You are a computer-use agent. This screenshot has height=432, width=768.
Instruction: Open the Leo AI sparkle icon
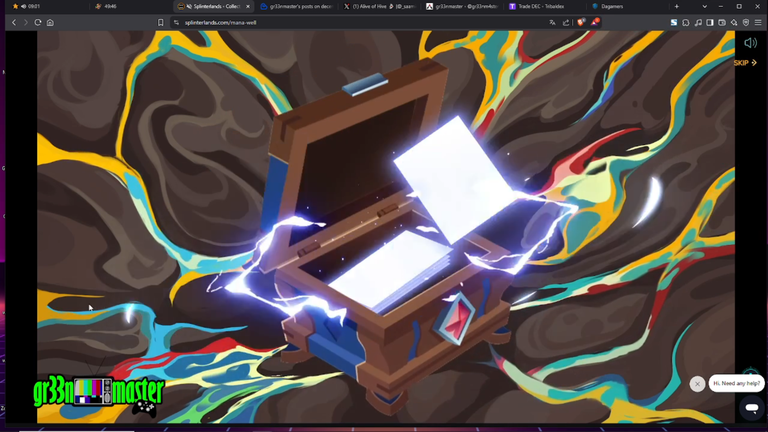pyautogui.click(x=734, y=23)
